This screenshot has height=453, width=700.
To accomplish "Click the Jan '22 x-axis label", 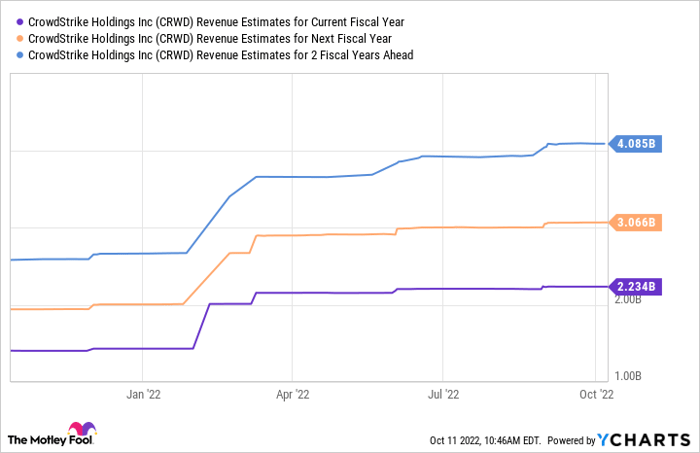I will pos(146,394).
